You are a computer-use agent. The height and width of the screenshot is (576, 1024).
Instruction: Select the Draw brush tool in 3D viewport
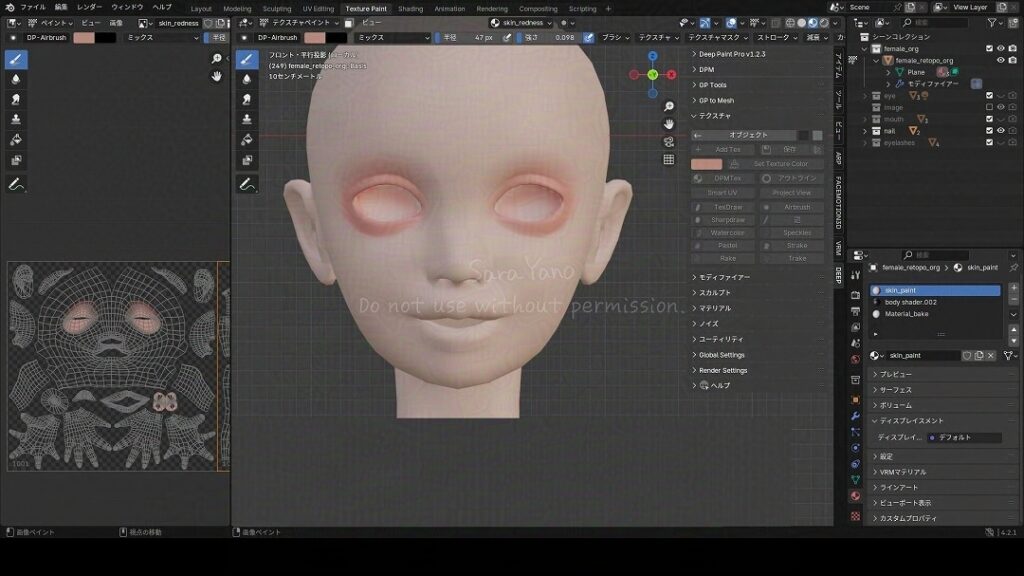(x=247, y=59)
